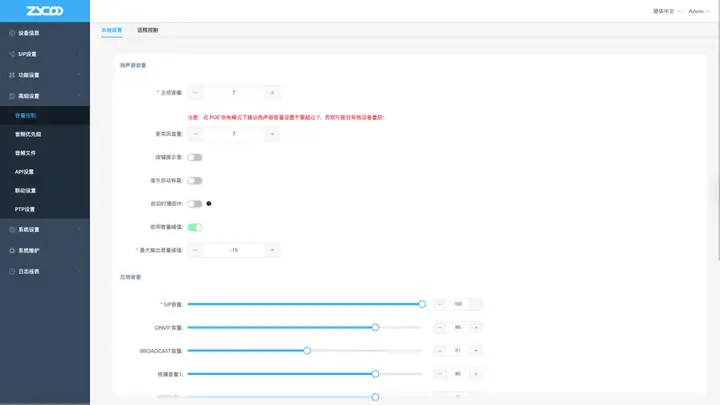Open the language dropdown in the top bar
The image size is (720, 405).
point(666,11)
